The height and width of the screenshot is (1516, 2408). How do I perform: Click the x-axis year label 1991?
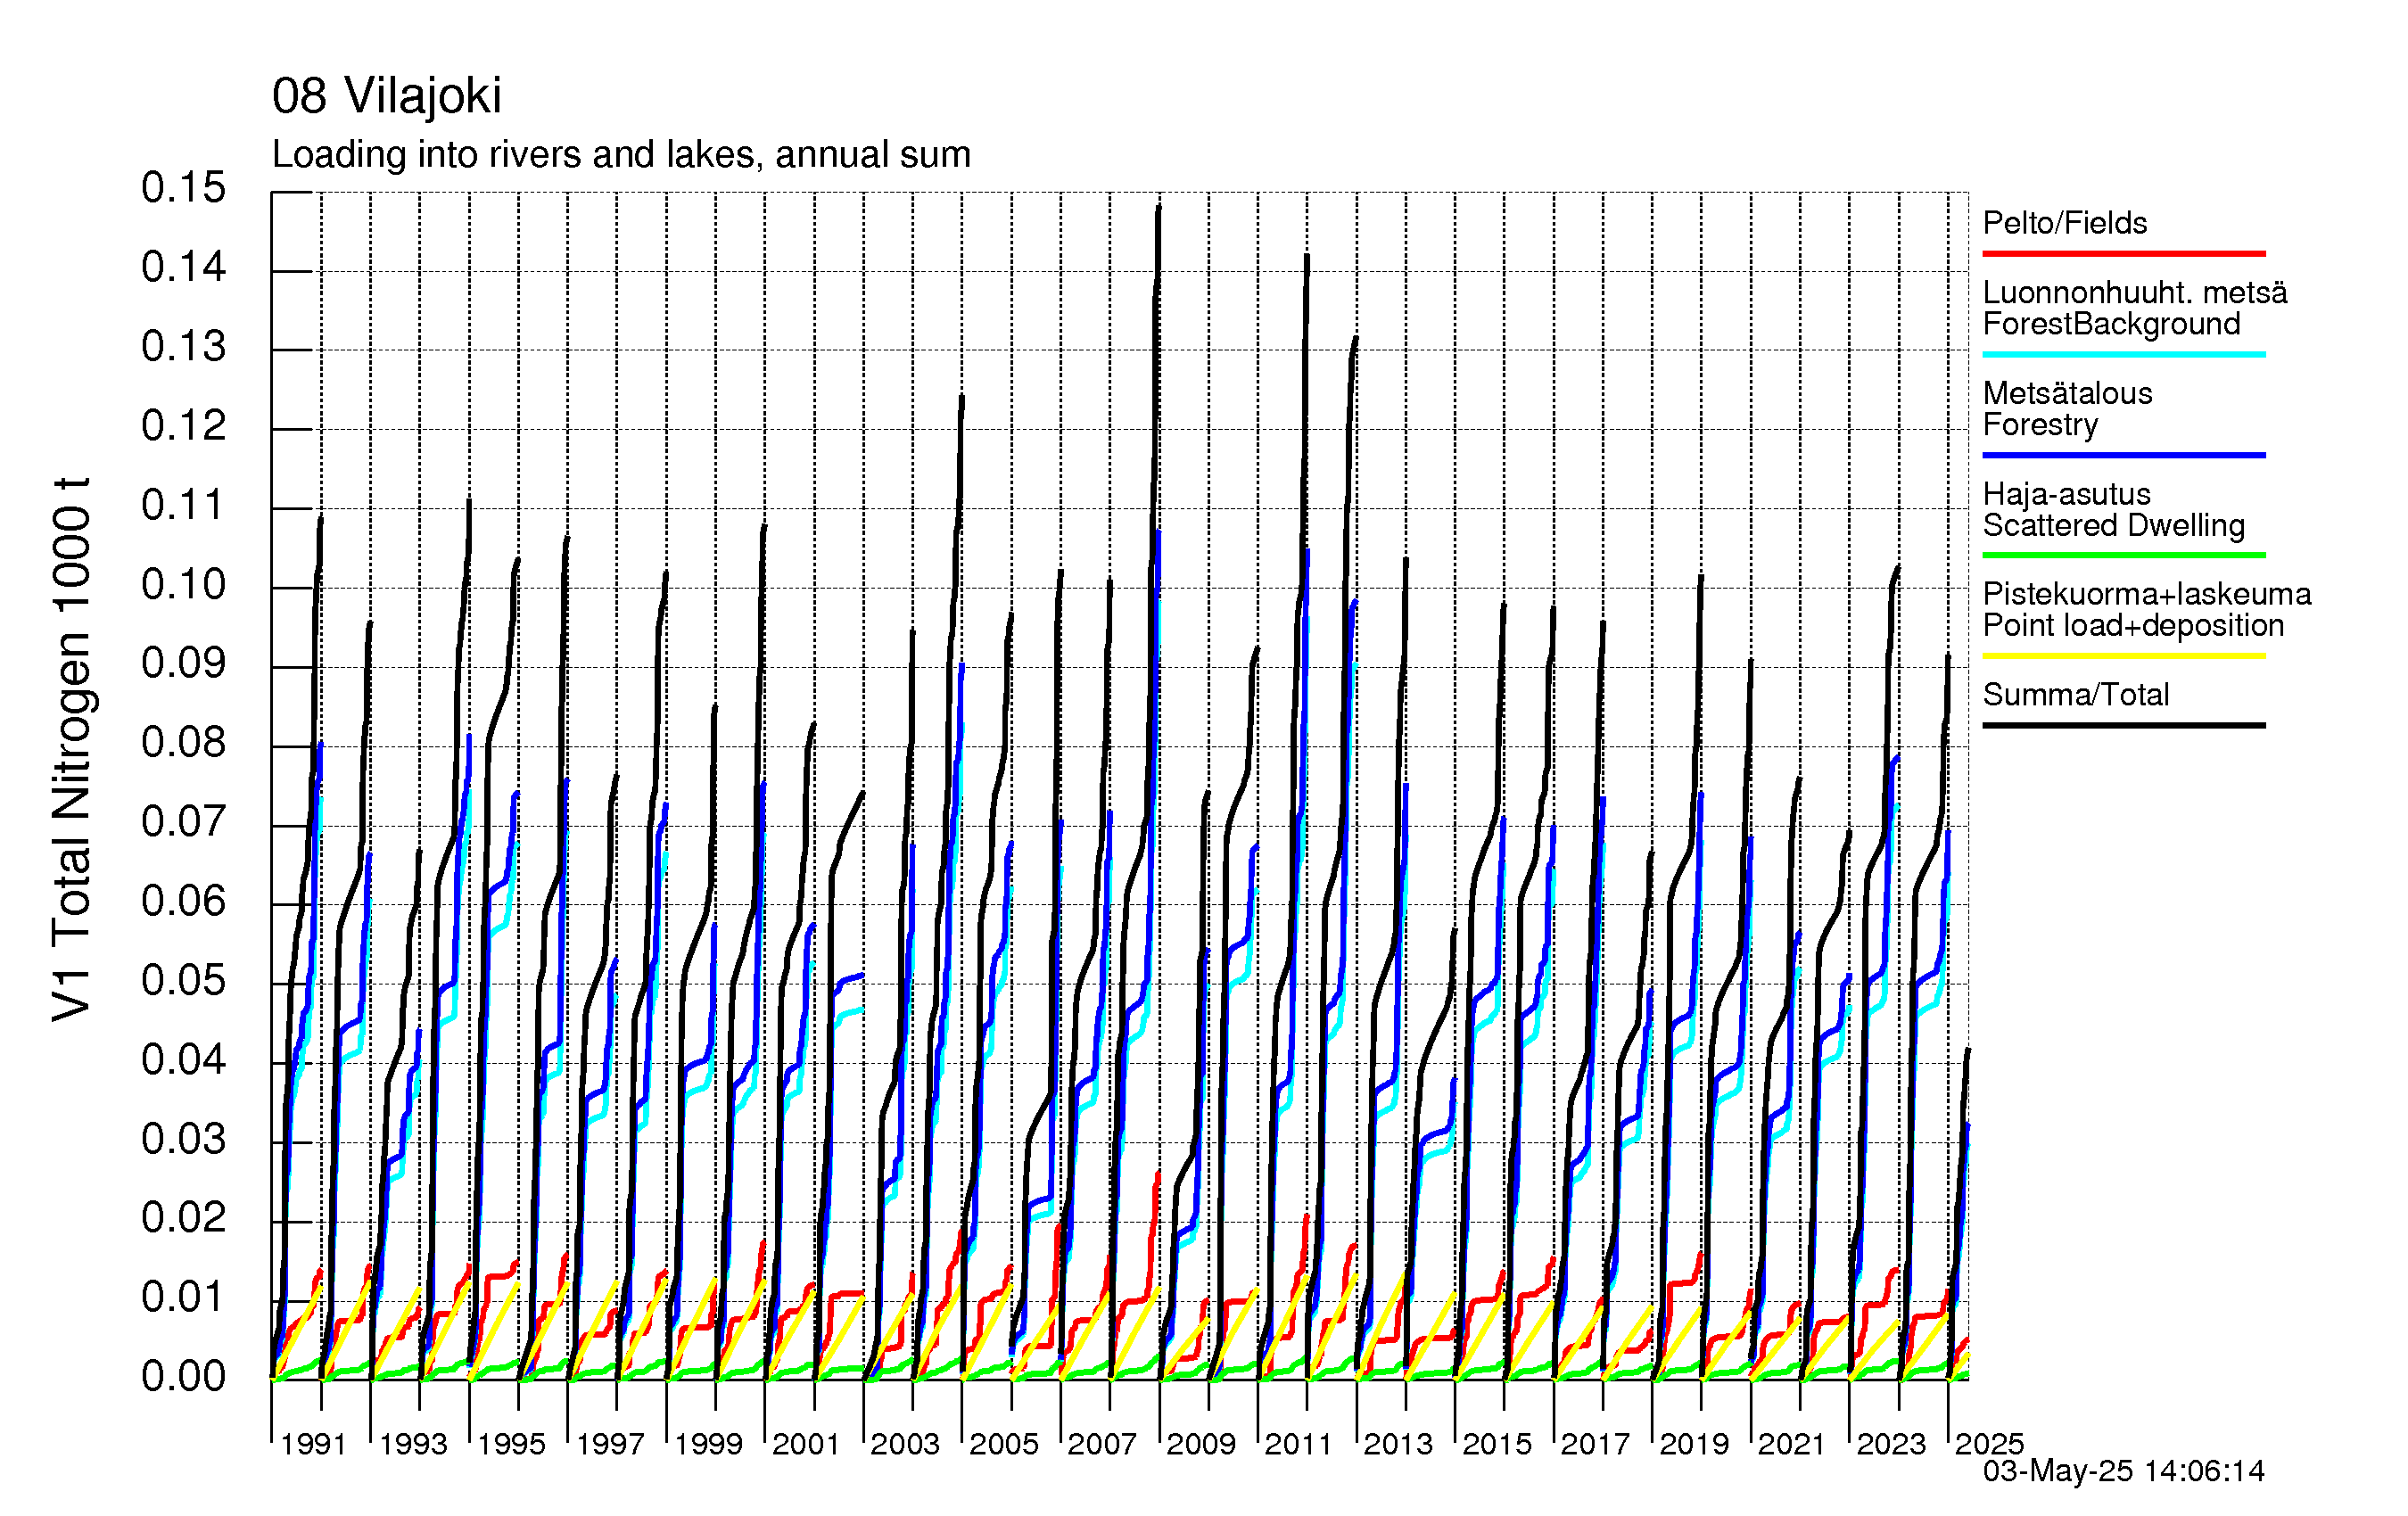pos(313,1444)
